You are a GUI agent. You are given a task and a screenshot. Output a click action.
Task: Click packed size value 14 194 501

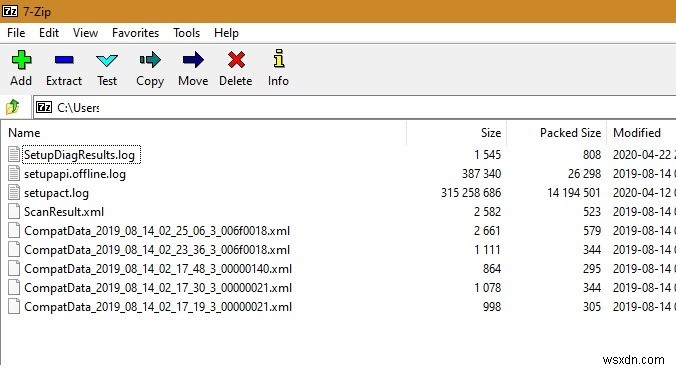coord(574,193)
